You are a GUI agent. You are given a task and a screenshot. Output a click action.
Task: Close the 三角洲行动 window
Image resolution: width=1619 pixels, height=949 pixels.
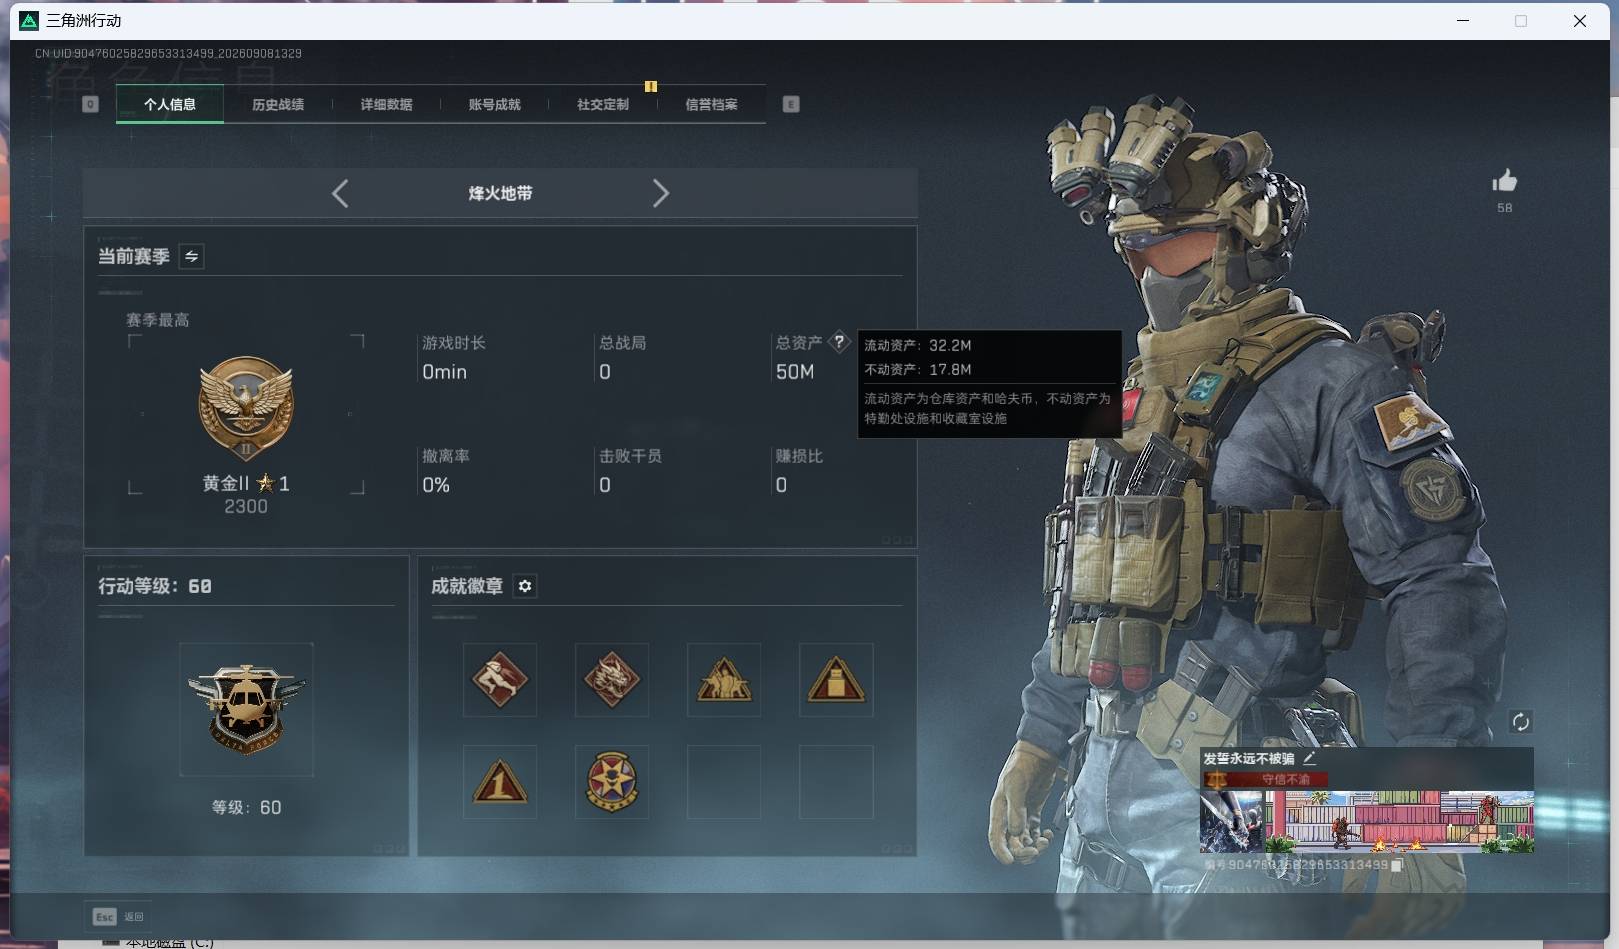[1580, 20]
